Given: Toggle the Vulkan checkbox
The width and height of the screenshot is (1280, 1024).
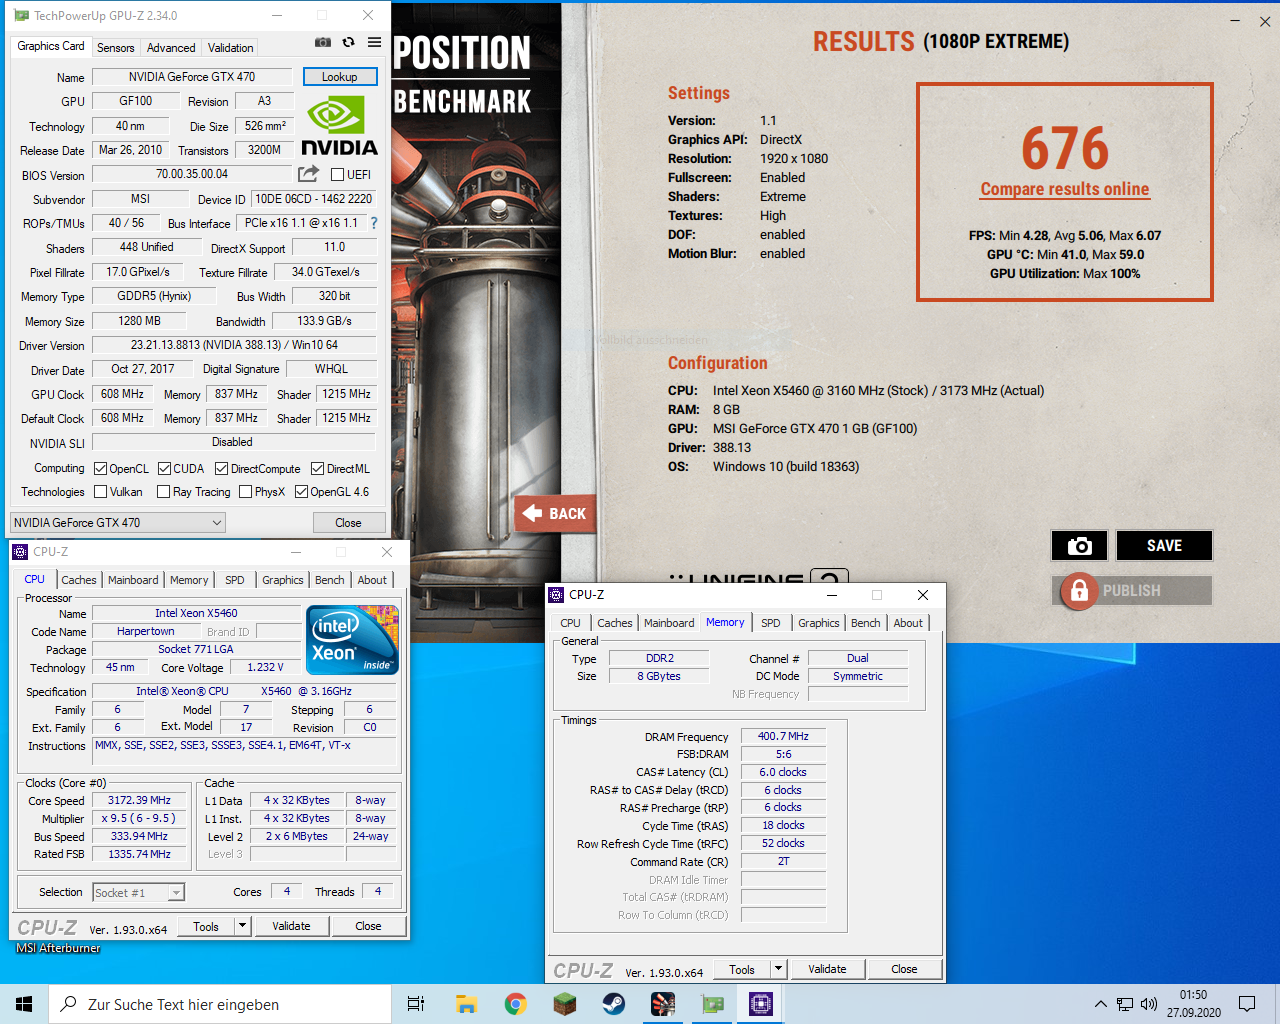Looking at the screenshot, I should 100,492.
